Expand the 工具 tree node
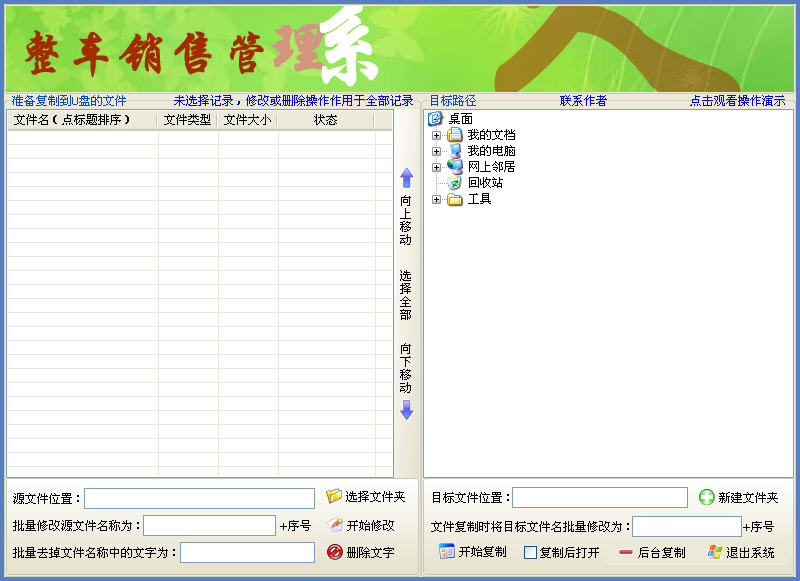800x581 pixels. (436, 199)
